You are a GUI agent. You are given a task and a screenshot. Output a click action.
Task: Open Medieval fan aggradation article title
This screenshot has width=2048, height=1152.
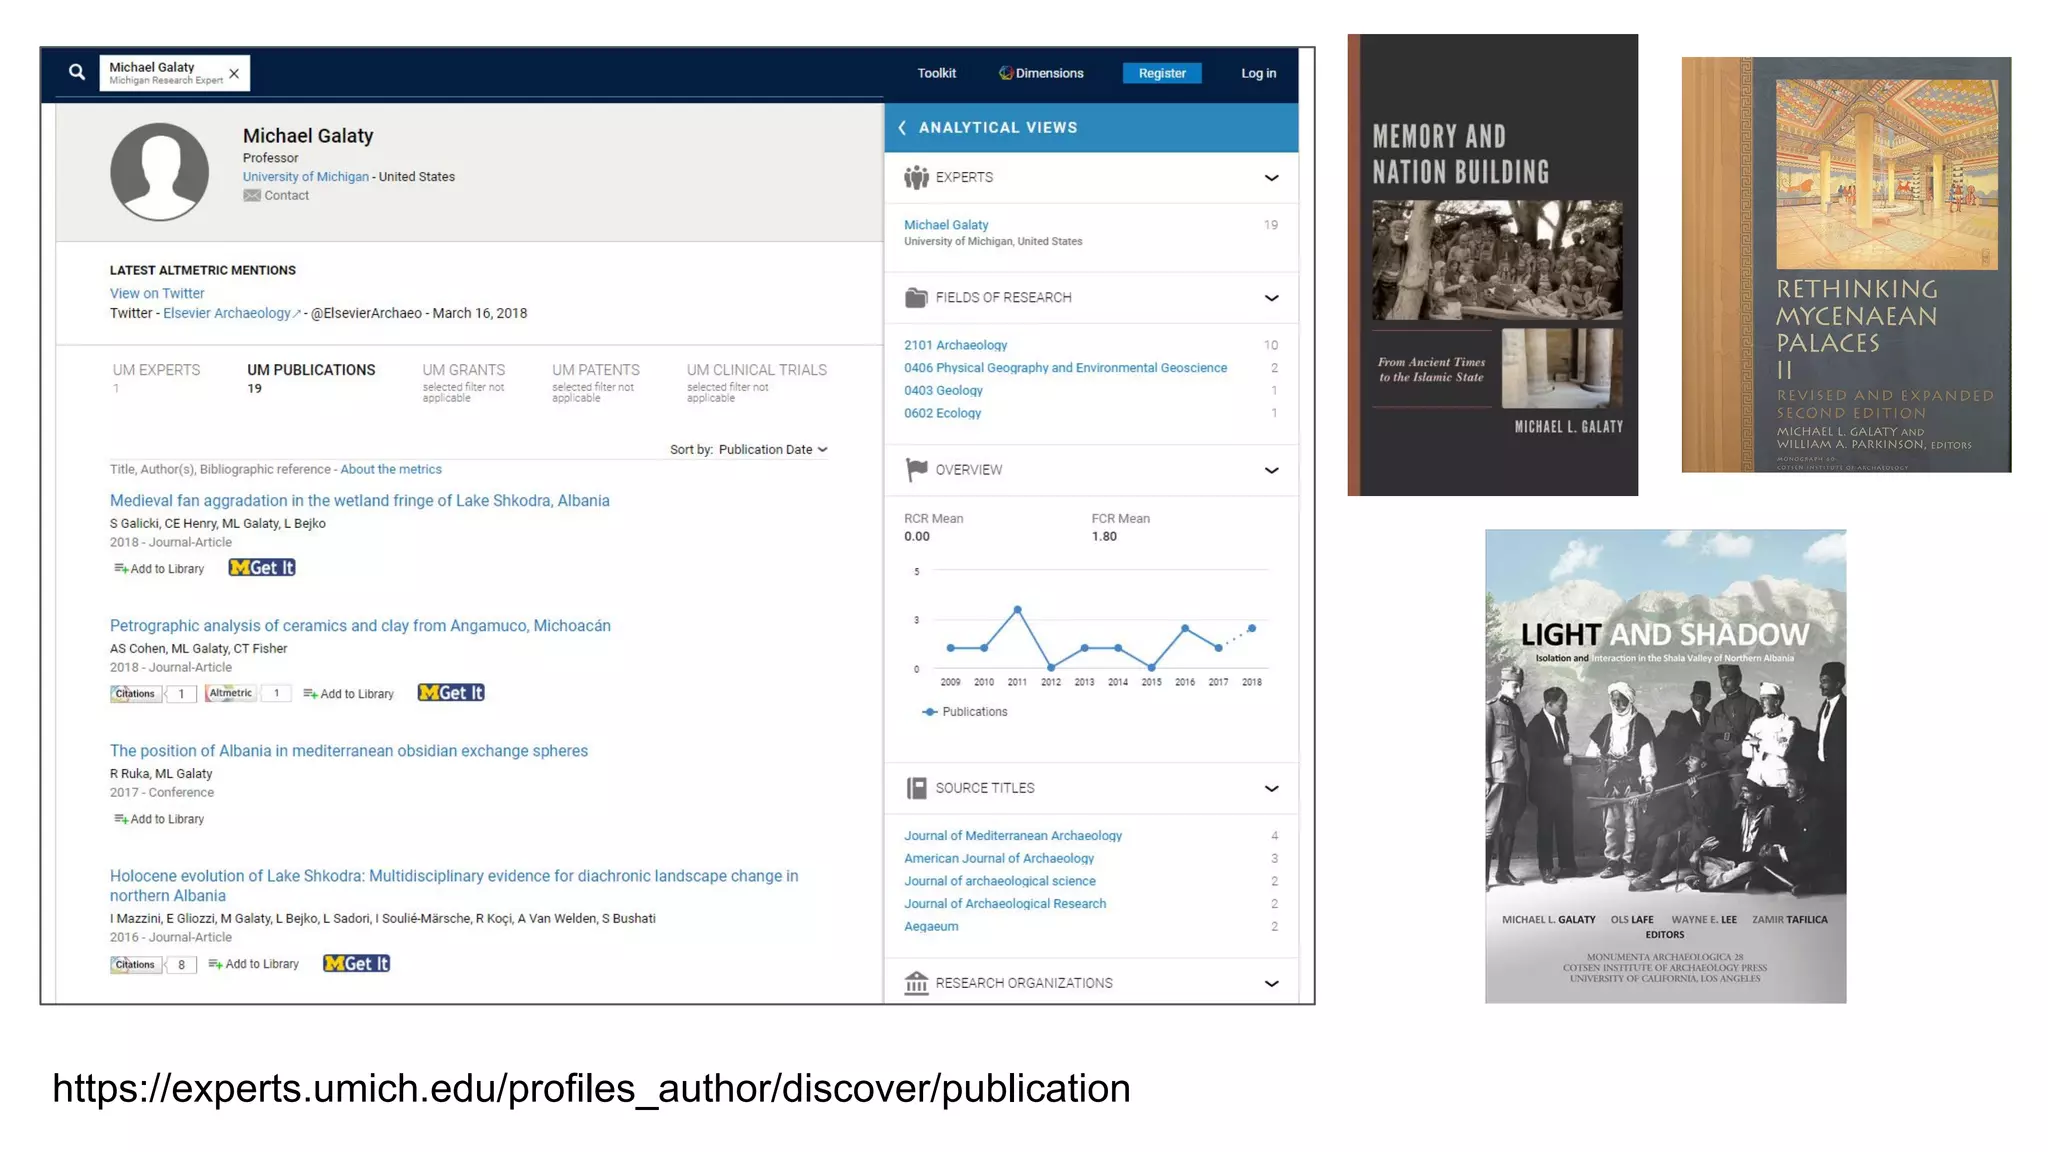pyautogui.click(x=360, y=501)
